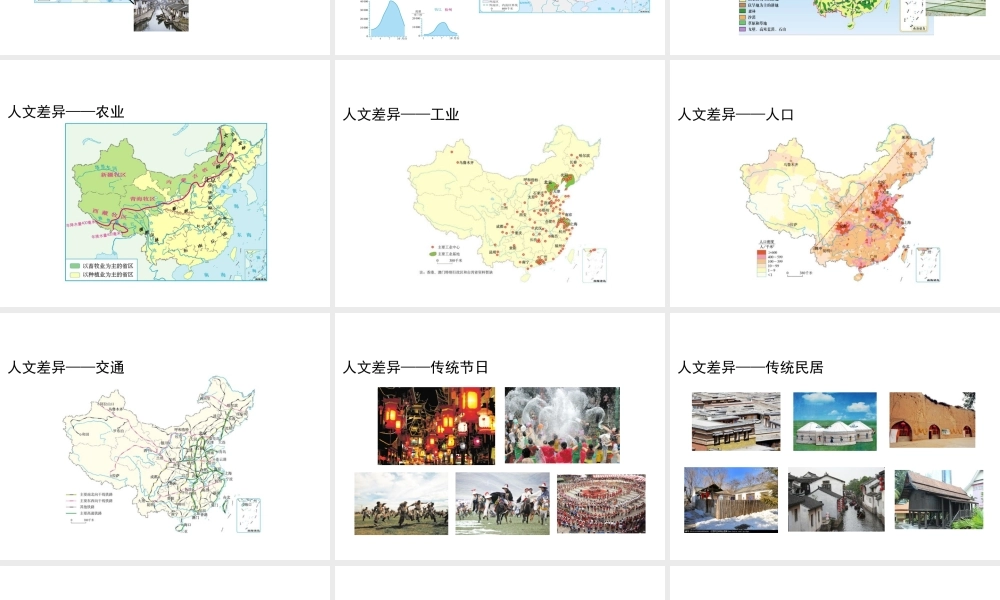Screen dimensions: 1000x600
Task: Click the agriculture map legend box
Action: point(101,270)
